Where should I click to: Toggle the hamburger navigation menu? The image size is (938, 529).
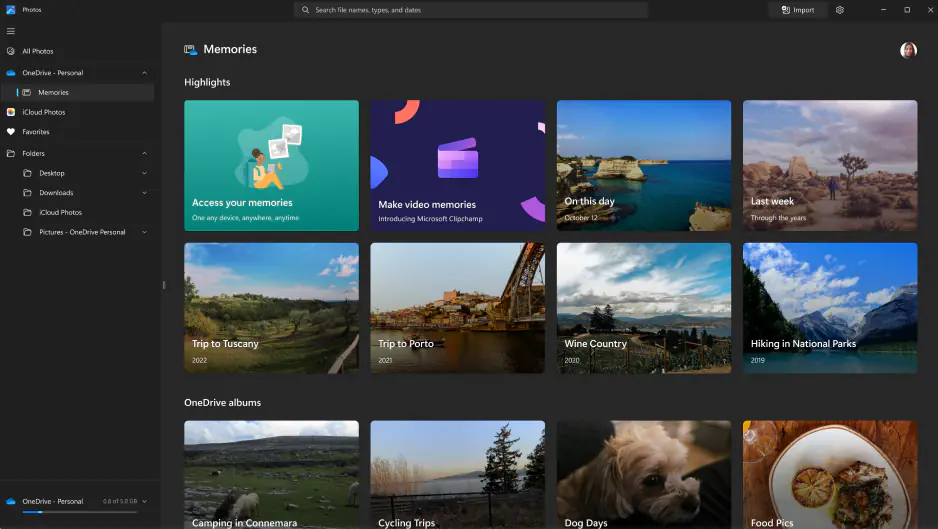click(11, 31)
